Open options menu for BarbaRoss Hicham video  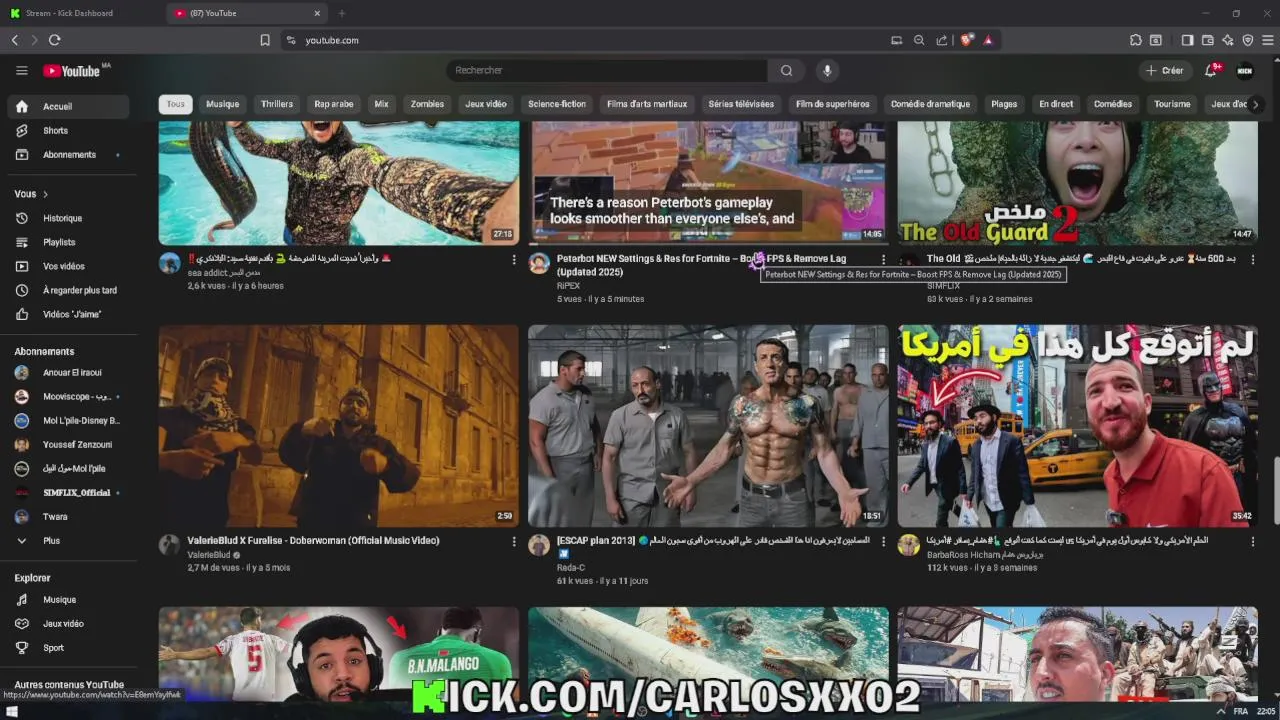point(1252,541)
